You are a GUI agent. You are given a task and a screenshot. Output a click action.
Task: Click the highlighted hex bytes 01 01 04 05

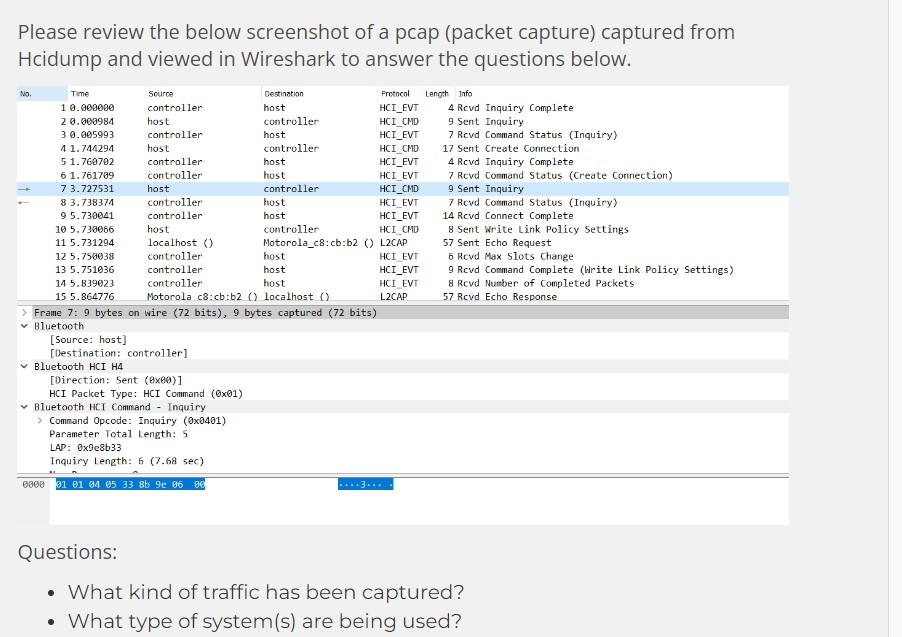[x=130, y=485]
